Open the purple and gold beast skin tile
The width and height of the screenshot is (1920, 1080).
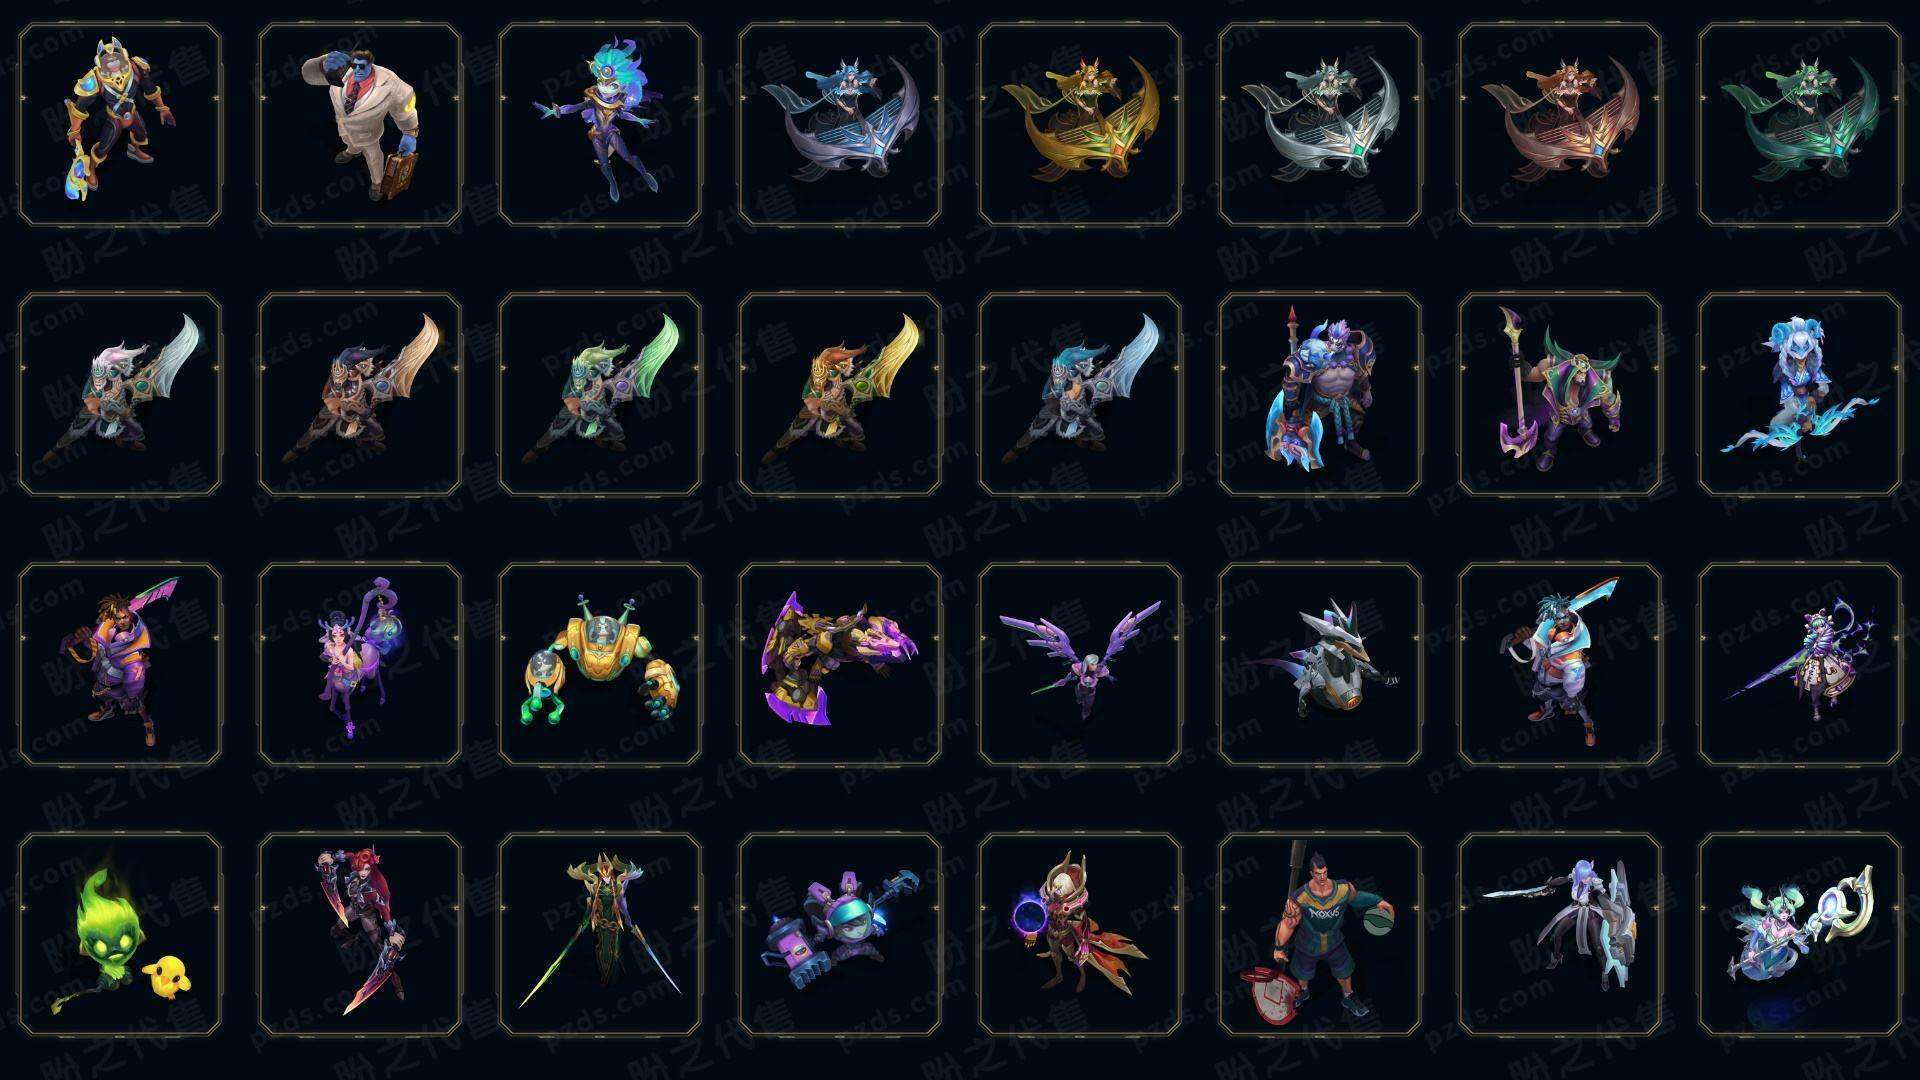840,664
